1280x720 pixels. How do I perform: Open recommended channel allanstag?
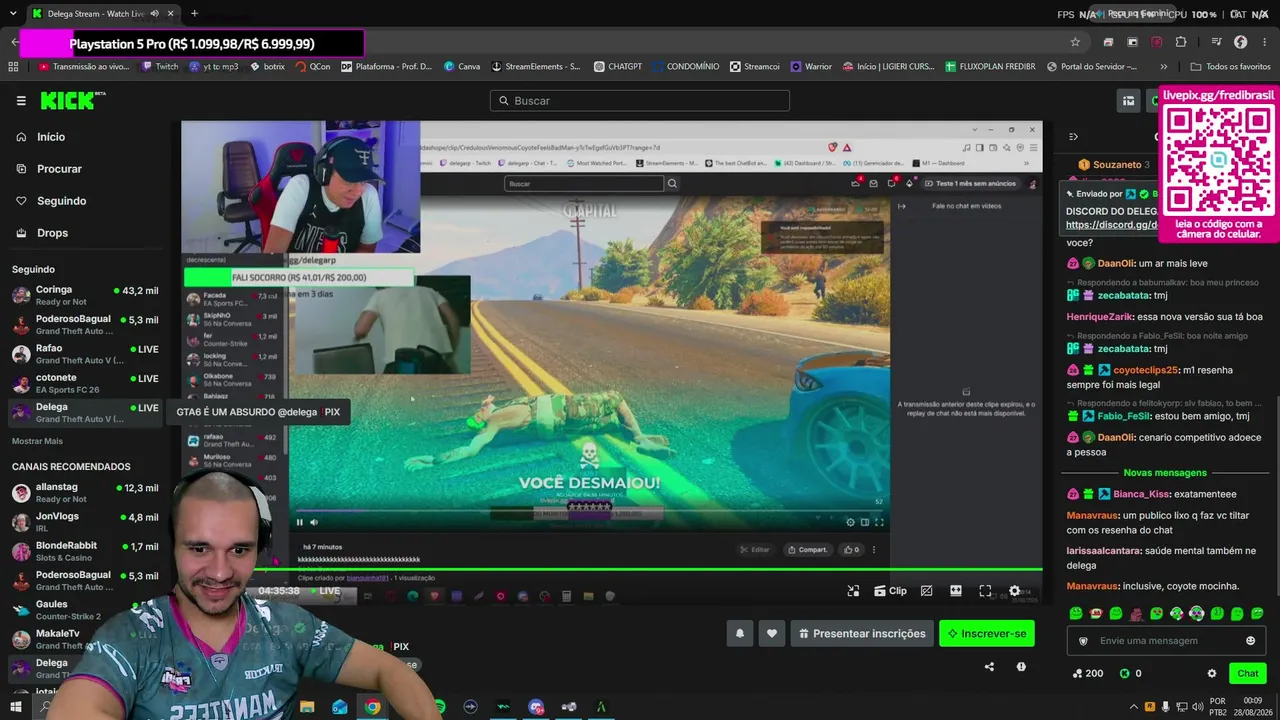[x=85, y=492]
